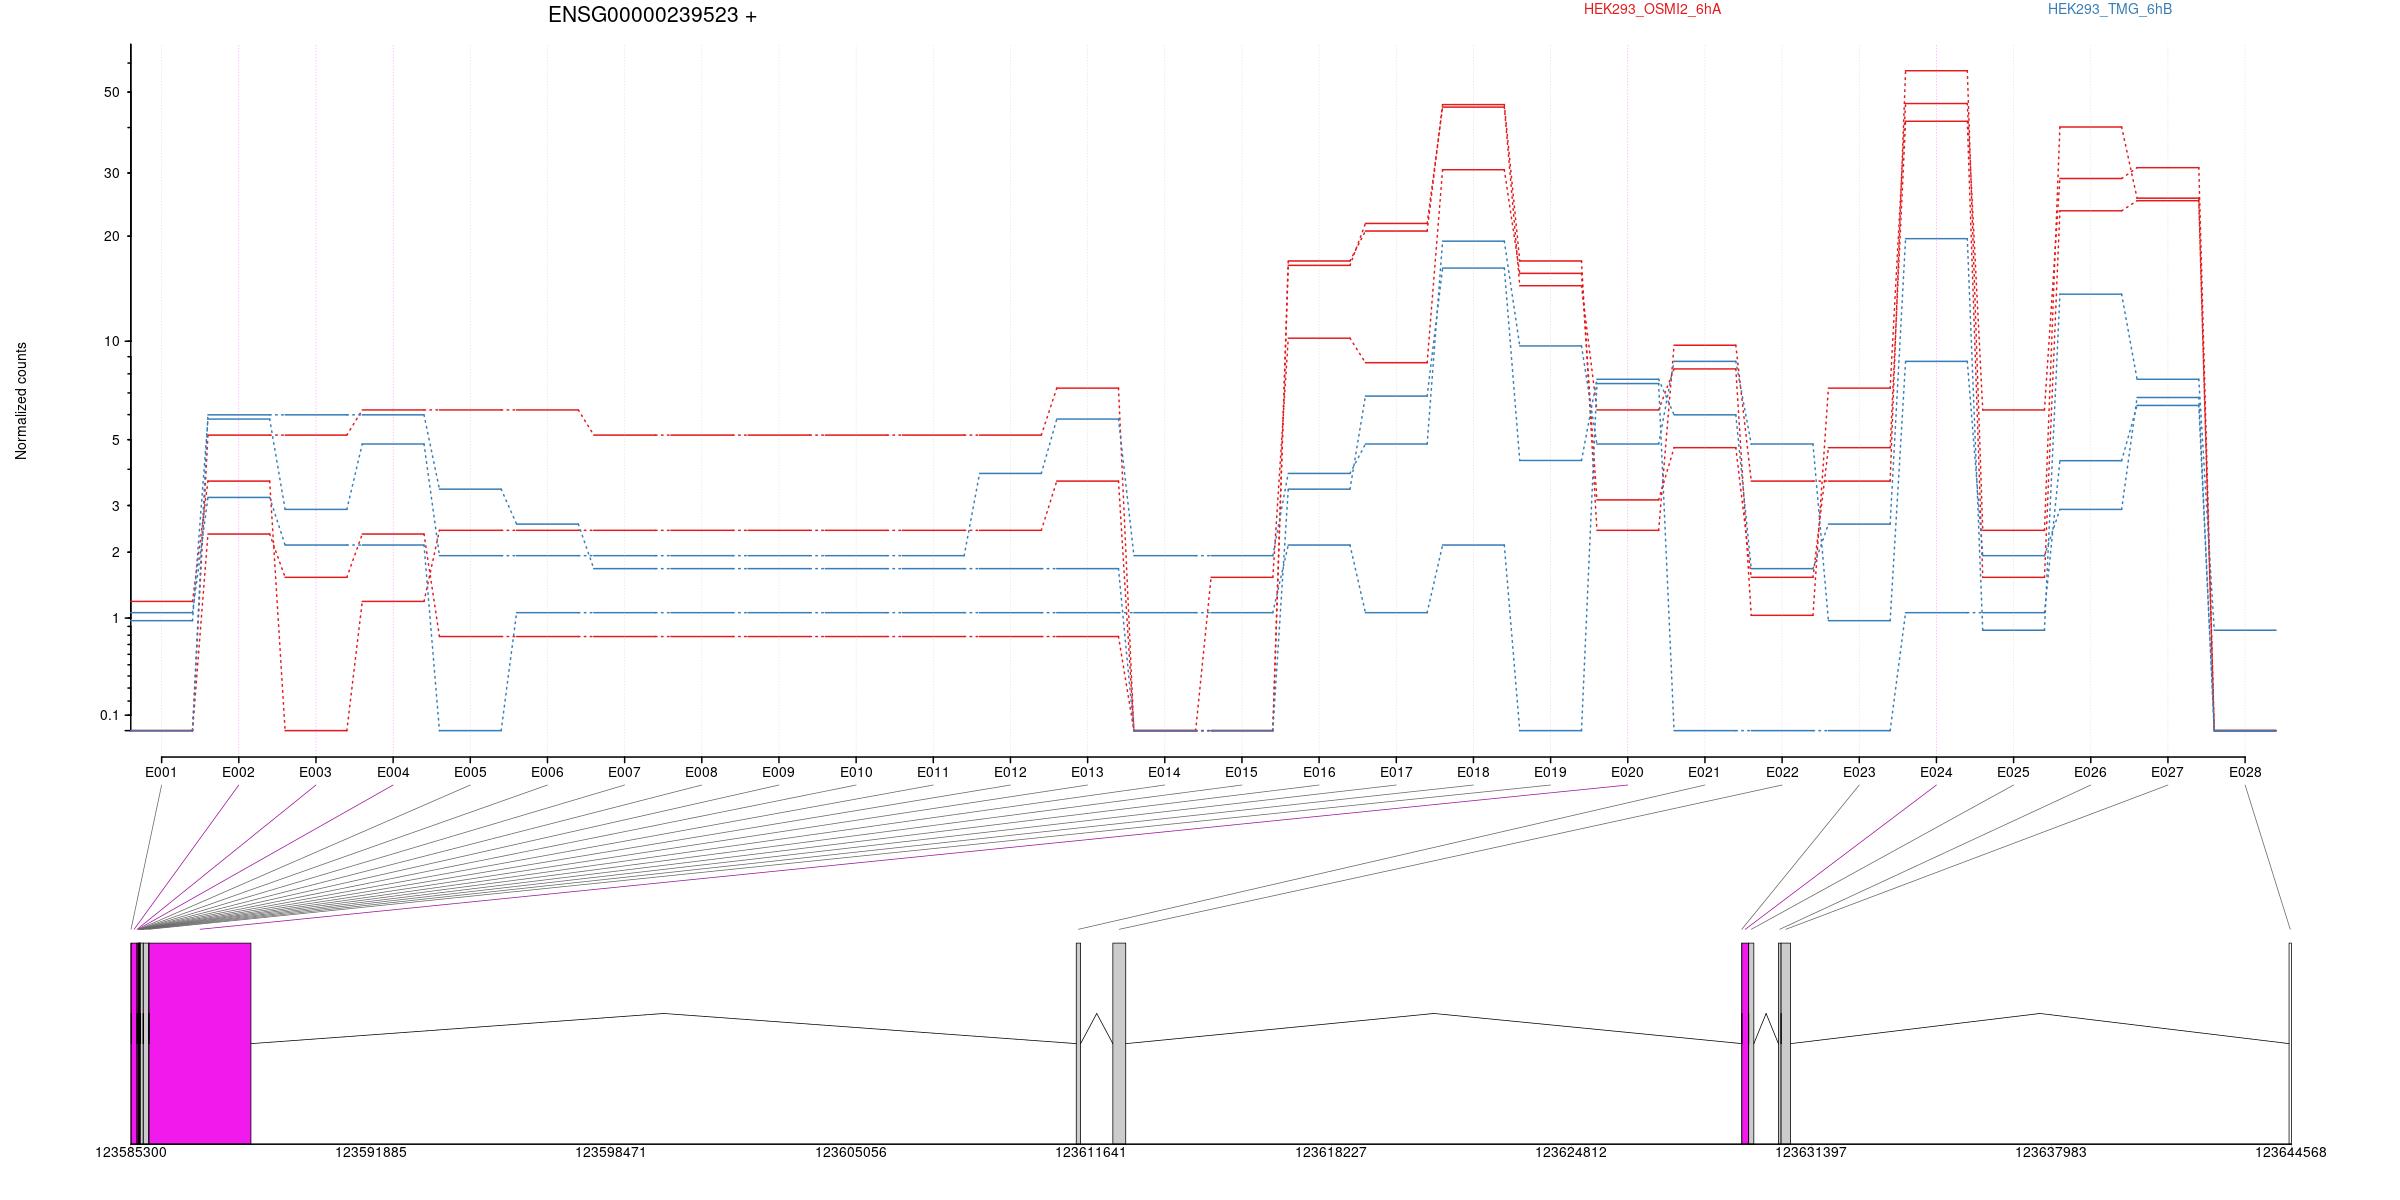The width and height of the screenshot is (2400, 1200).
Task: Click exon label E012
Action: (1010, 772)
